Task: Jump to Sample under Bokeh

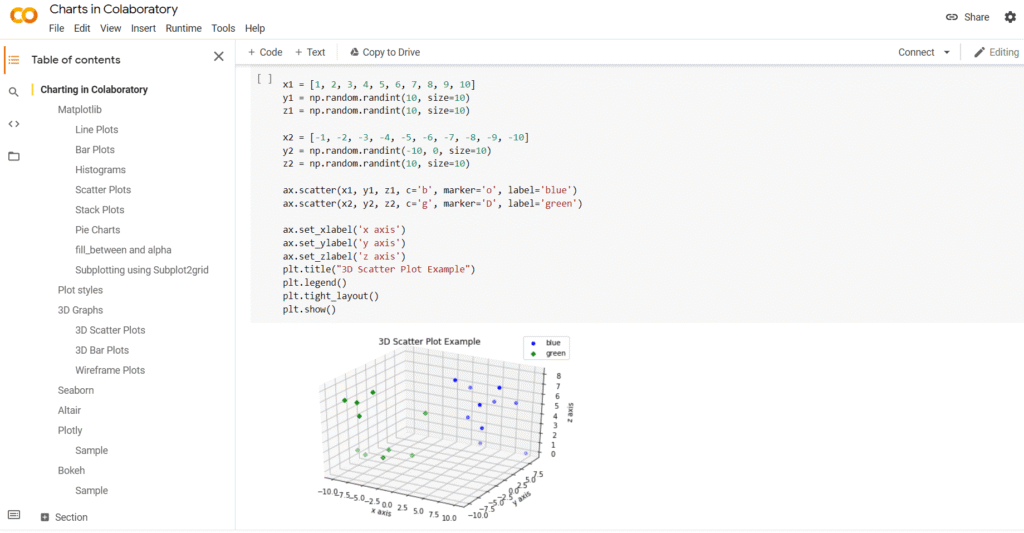Action: (x=91, y=491)
